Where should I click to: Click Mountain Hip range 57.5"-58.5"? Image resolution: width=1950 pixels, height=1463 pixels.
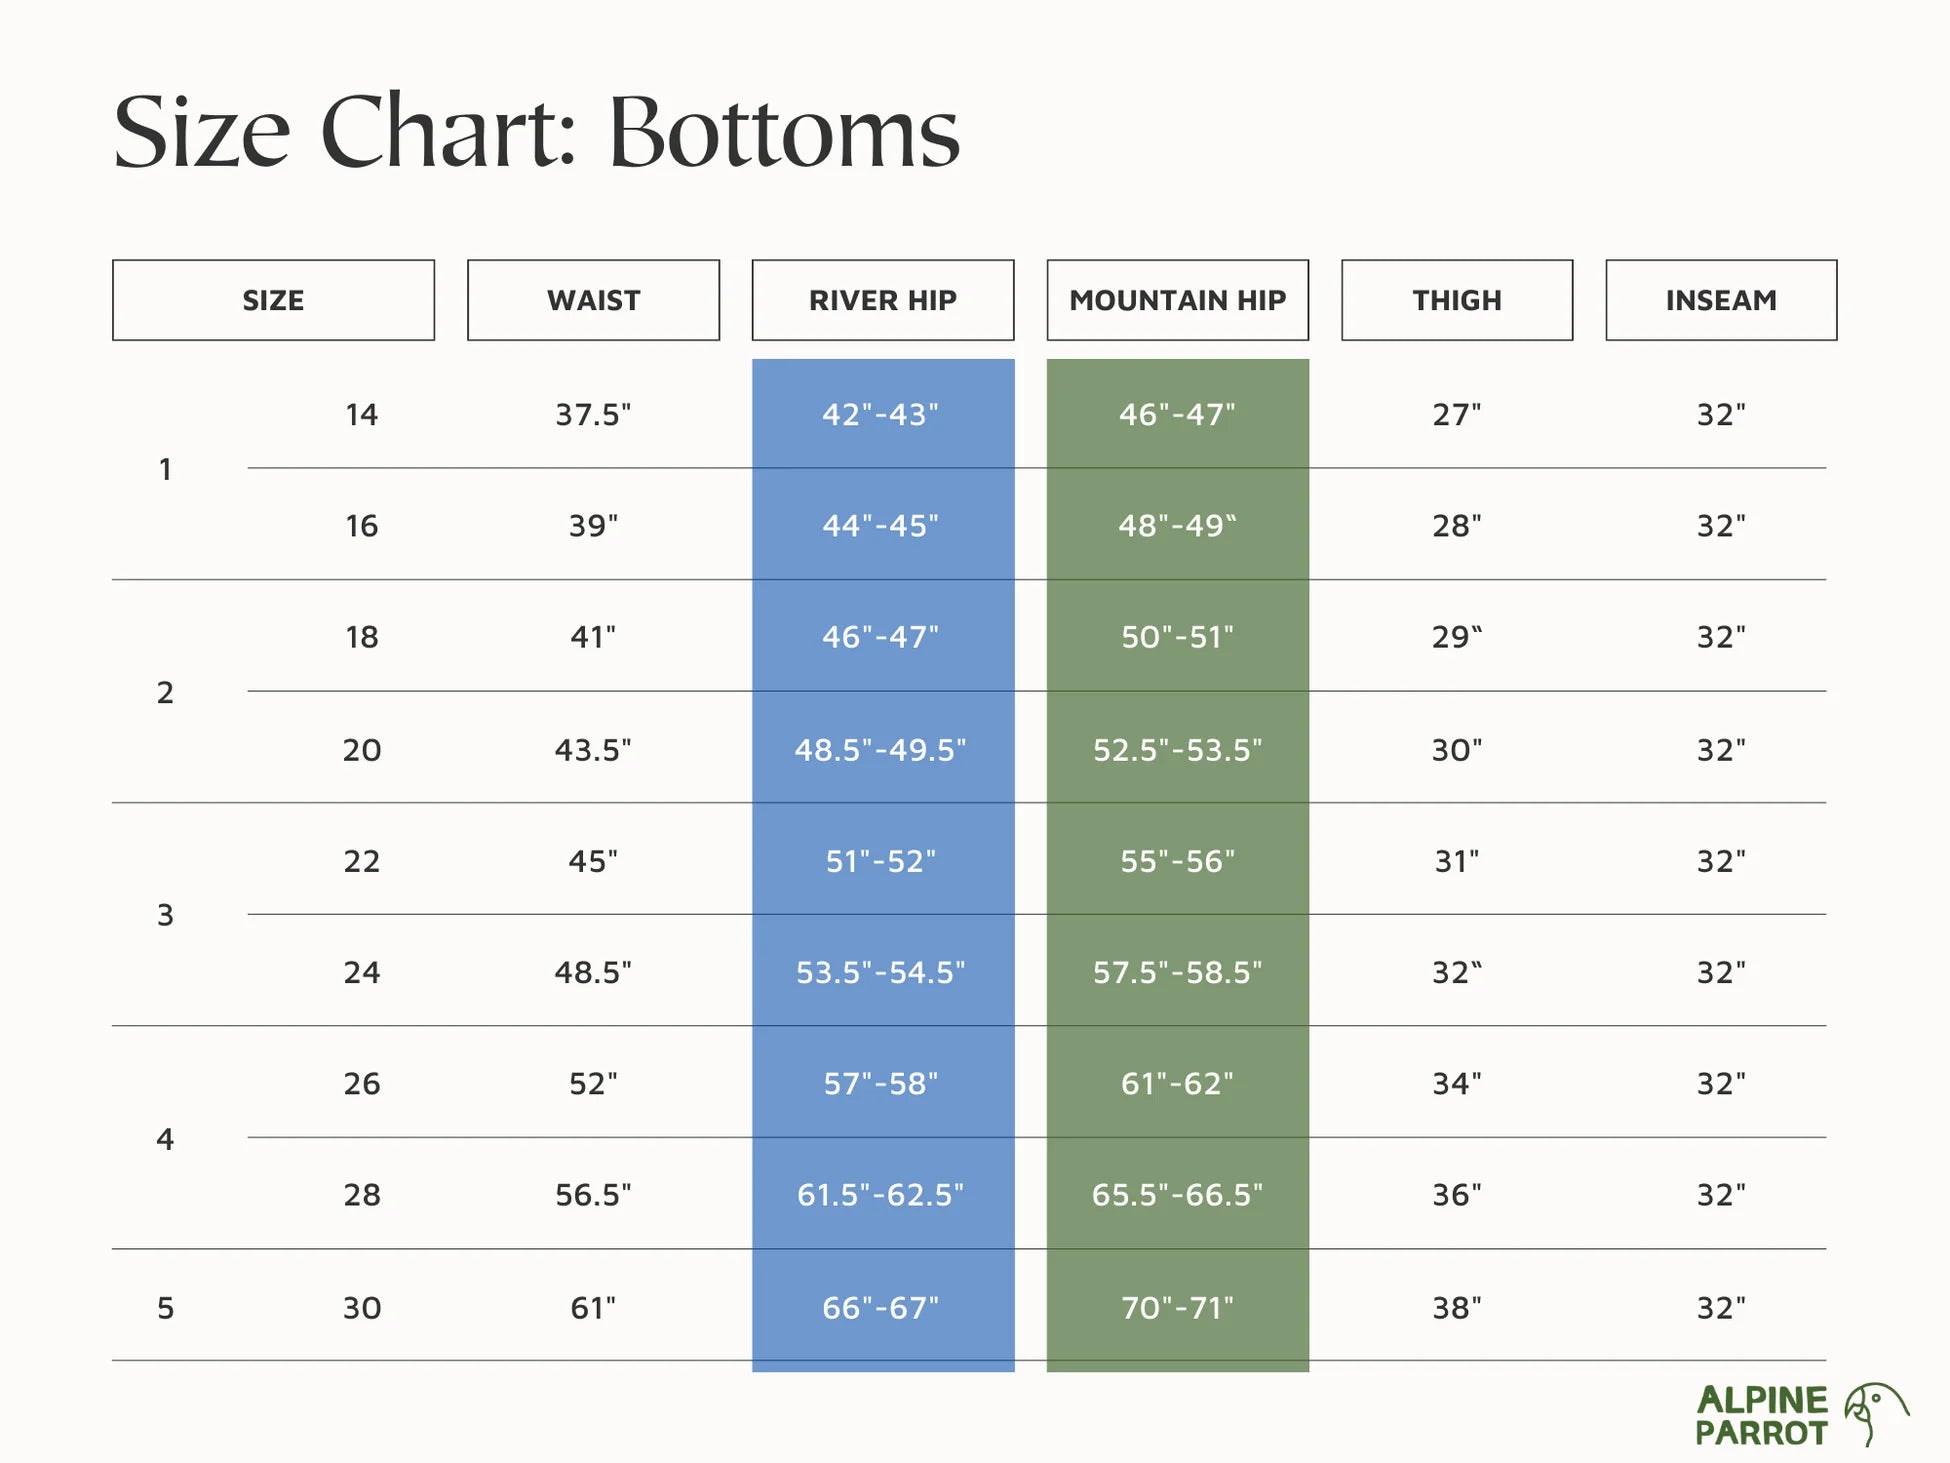tap(1177, 972)
